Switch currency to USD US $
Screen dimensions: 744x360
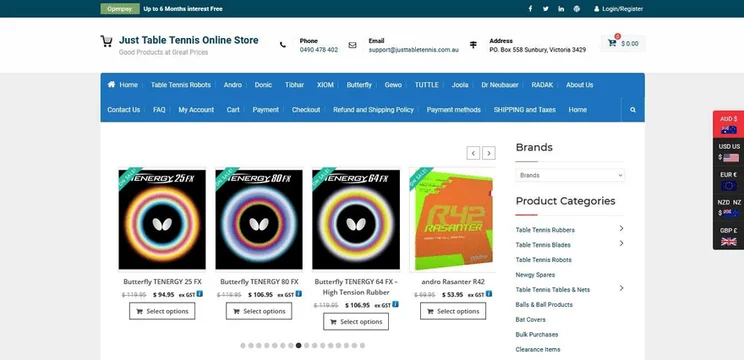pos(728,152)
